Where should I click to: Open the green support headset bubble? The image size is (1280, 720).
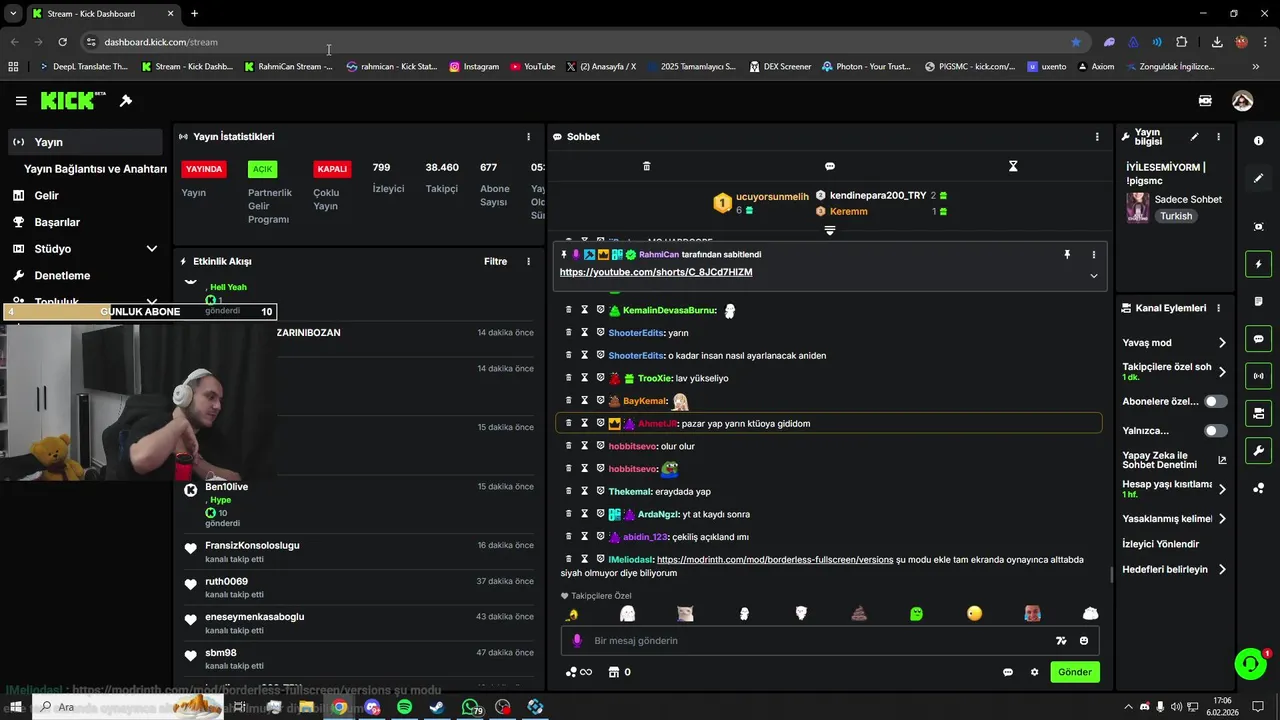coord(1249,664)
